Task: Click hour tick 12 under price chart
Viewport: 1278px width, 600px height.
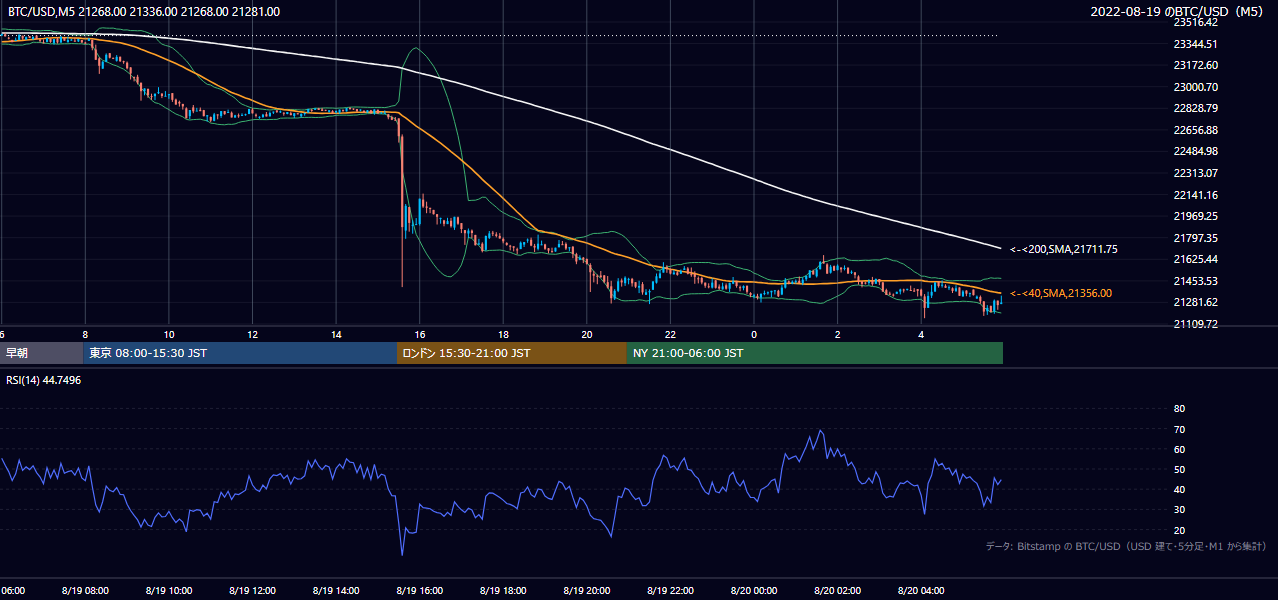Action: tap(252, 334)
